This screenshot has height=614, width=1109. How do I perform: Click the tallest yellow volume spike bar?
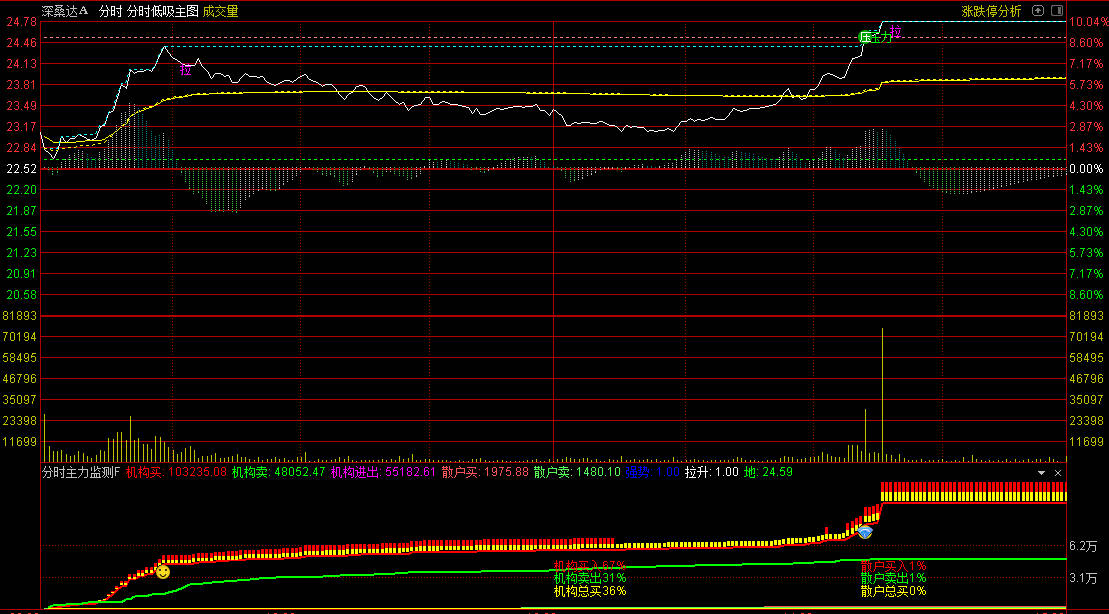click(883, 395)
